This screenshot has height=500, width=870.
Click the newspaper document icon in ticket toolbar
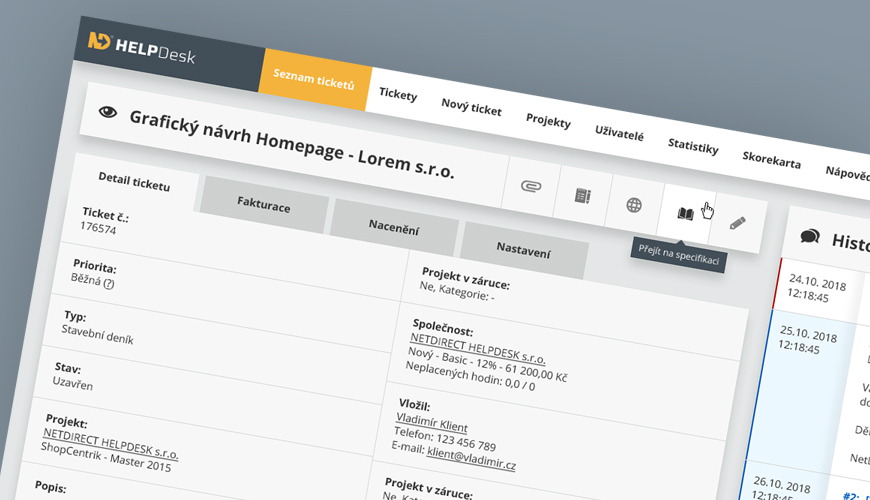pyautogui.click(x=582, y=196)
